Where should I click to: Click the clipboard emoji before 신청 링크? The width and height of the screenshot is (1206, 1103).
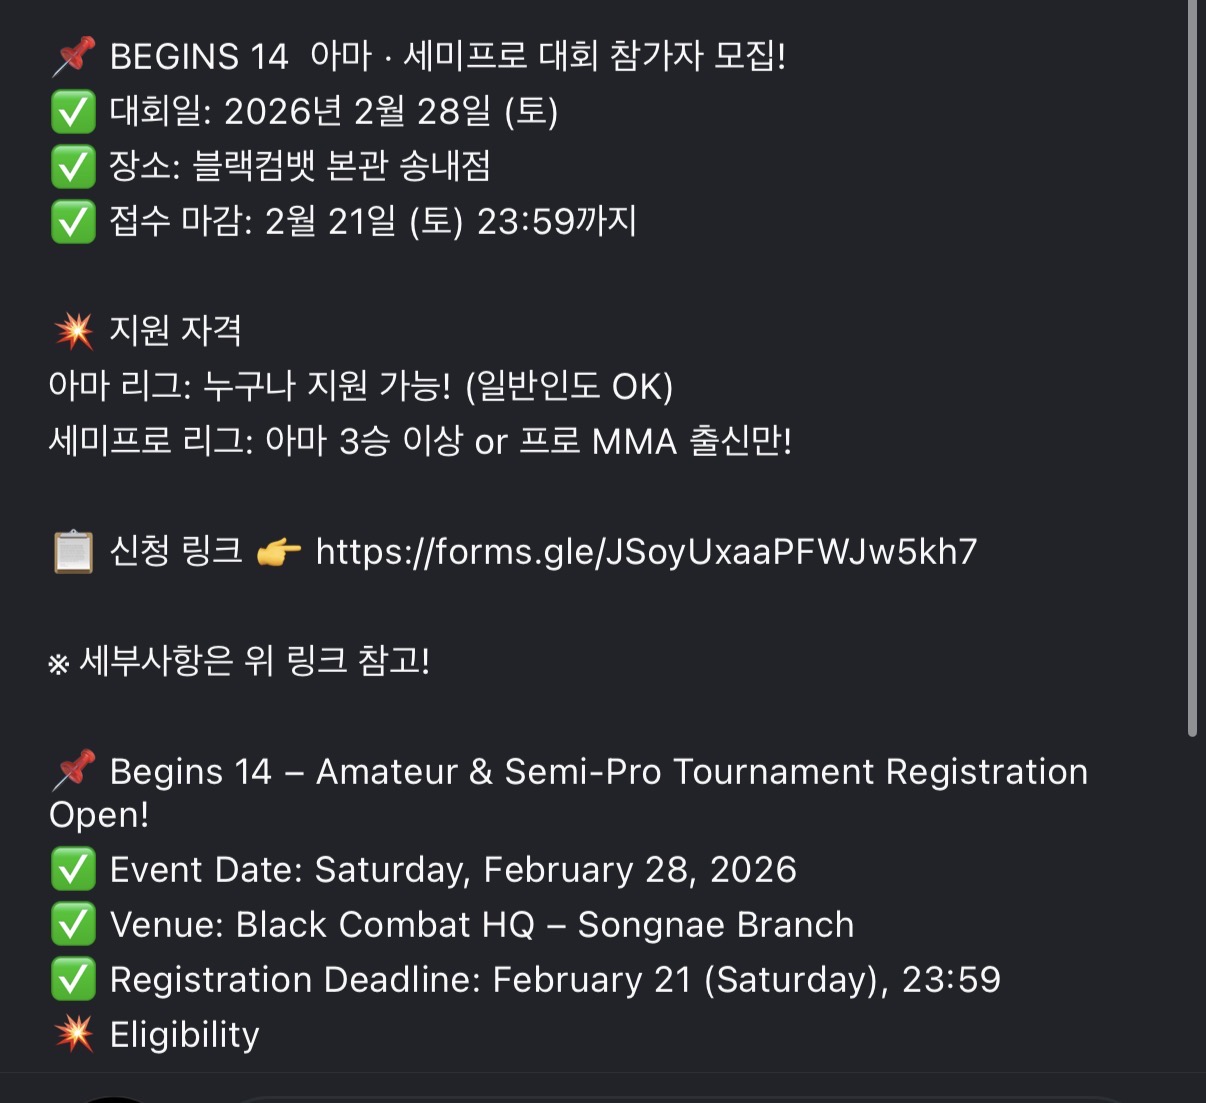(73, 552)
